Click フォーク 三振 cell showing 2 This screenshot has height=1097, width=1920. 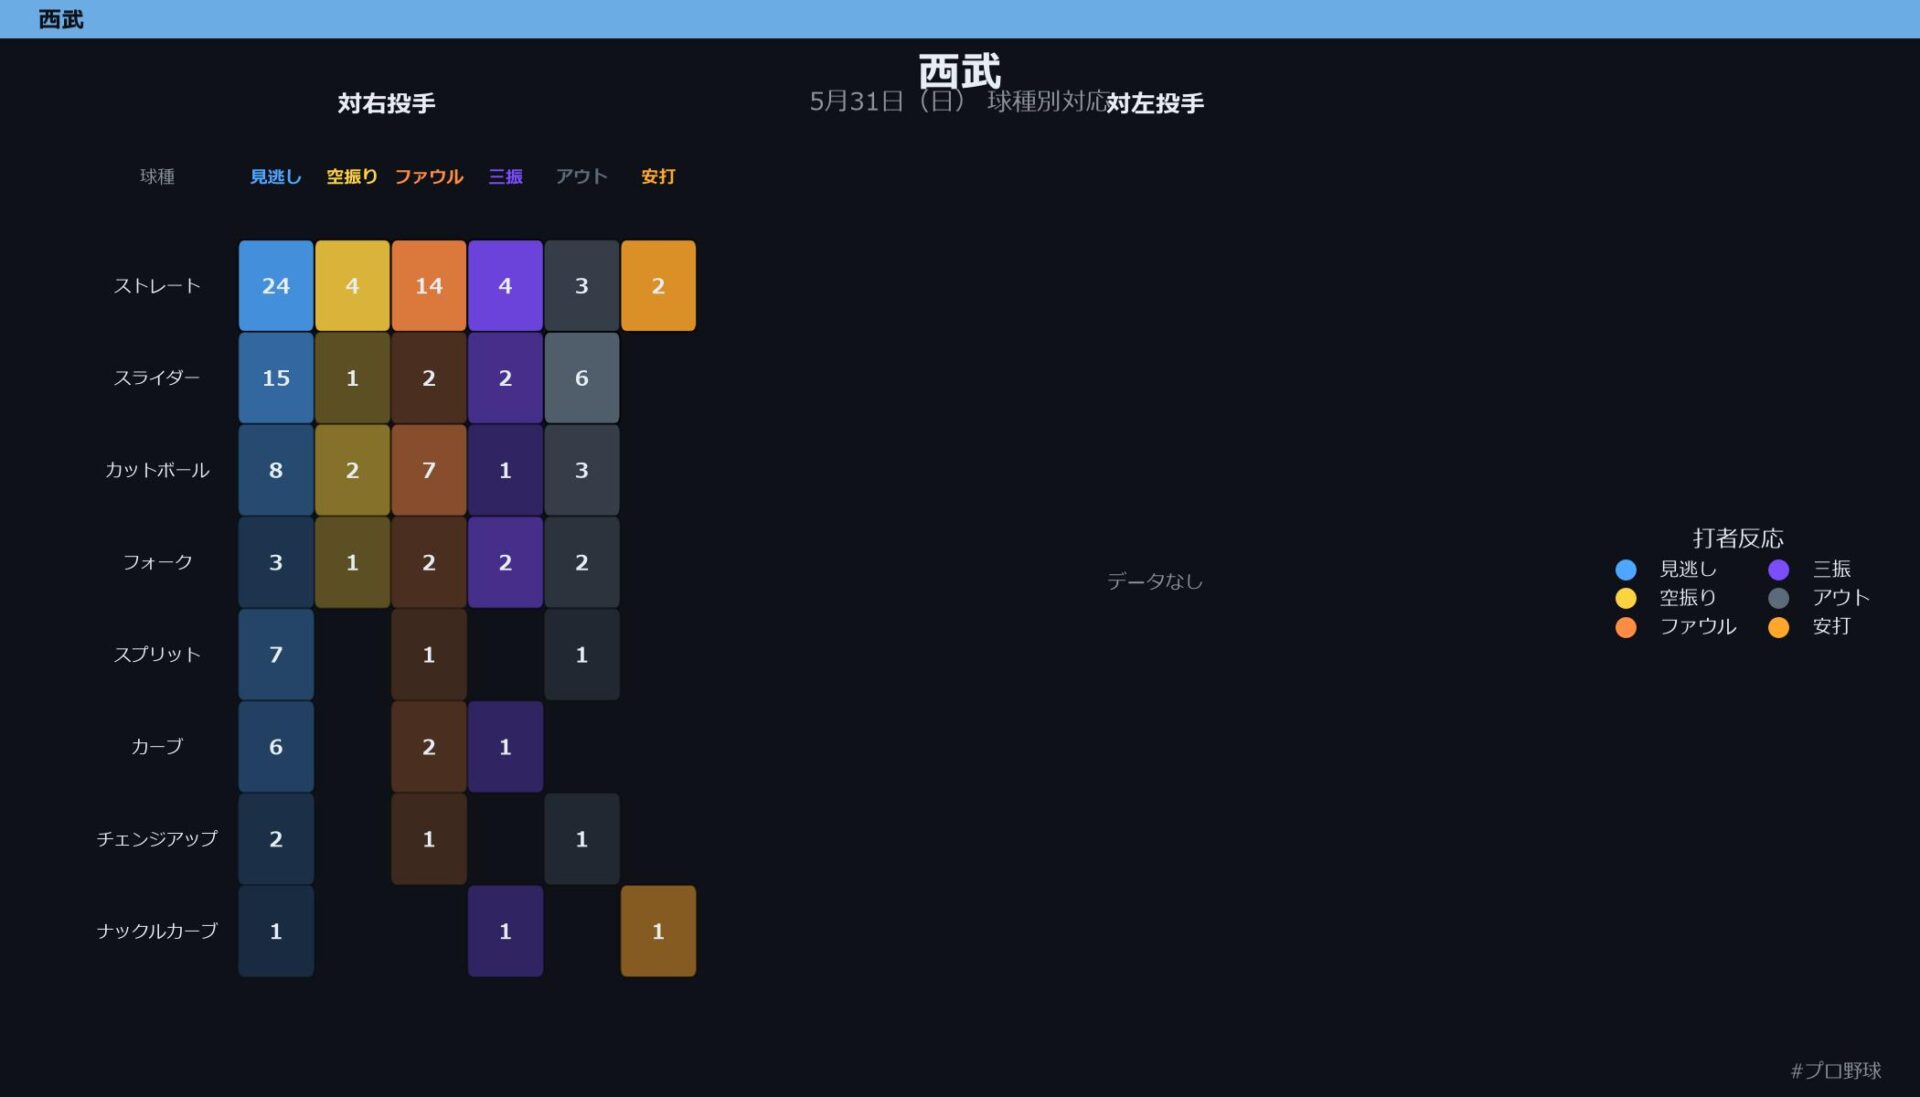point(505,562)
